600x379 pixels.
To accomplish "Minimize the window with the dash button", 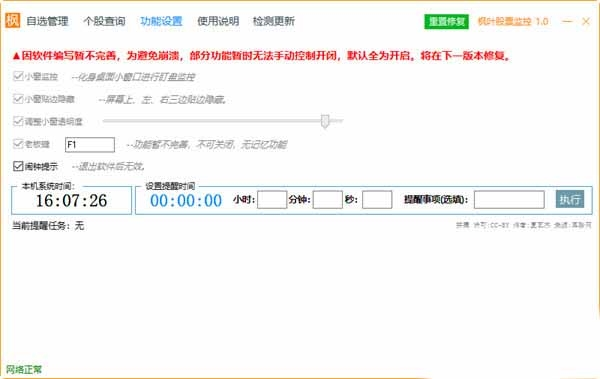I will (x=567, y=21).
